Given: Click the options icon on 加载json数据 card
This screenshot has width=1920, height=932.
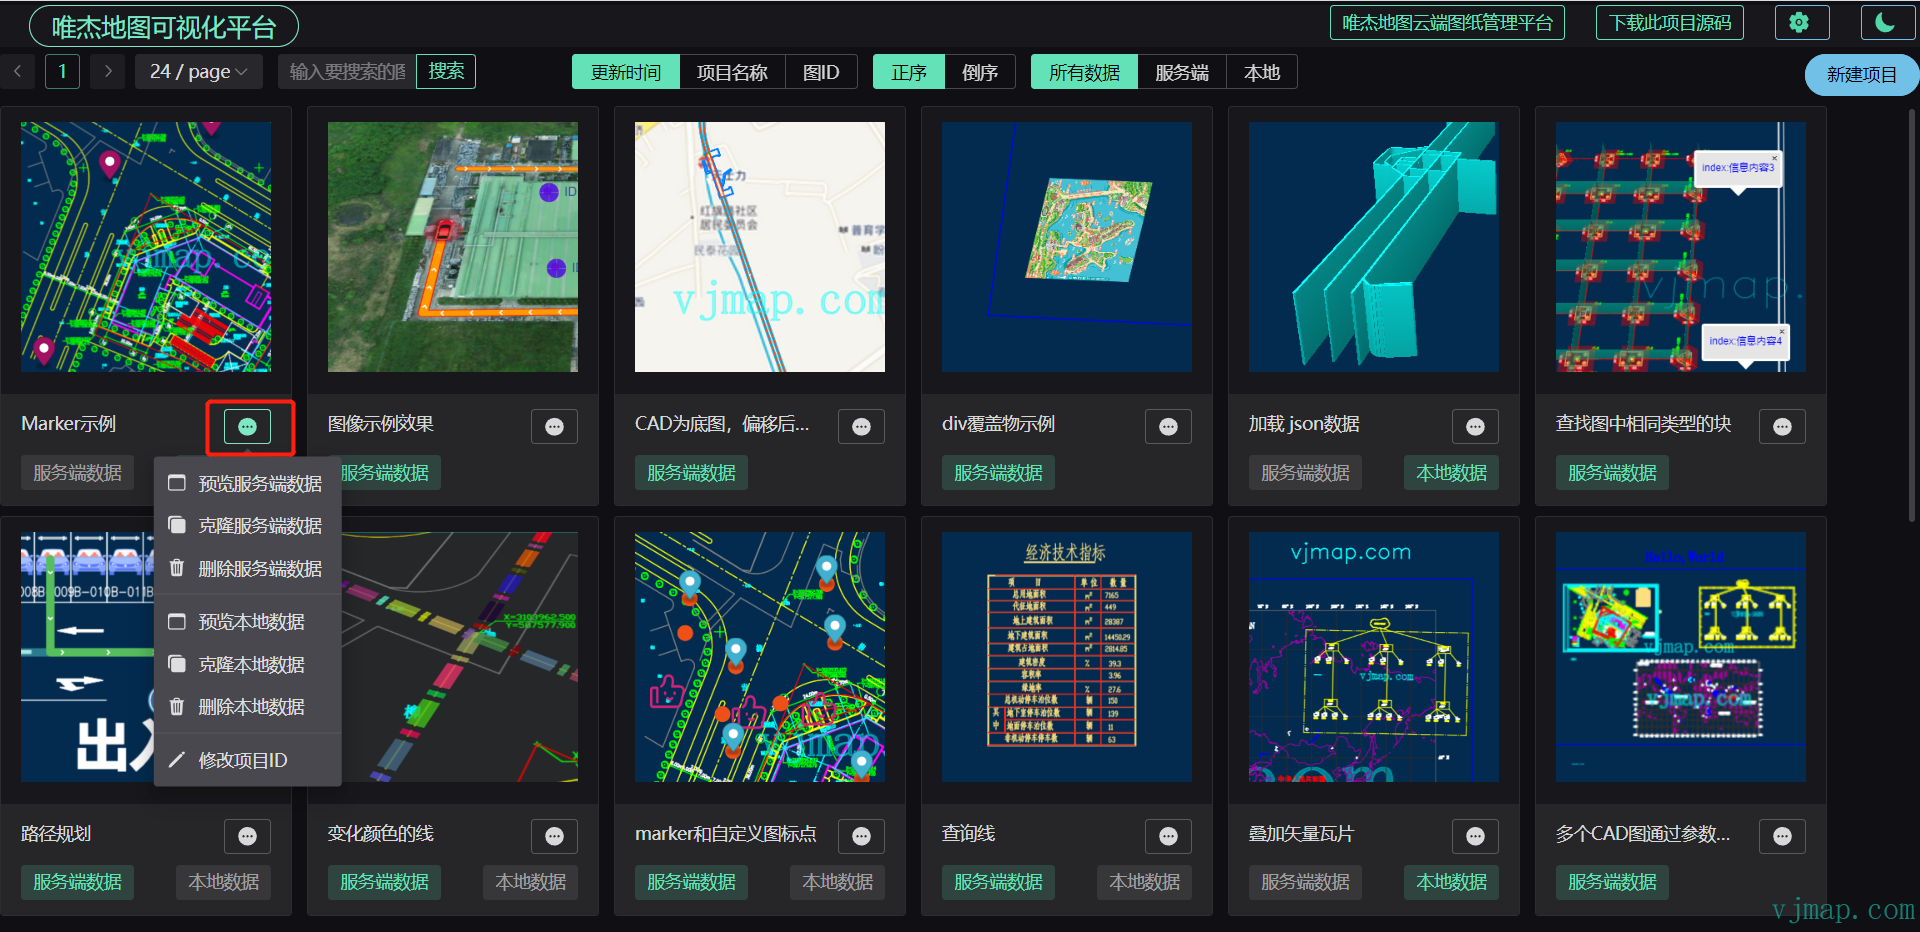Looking at the screenshot, I should (1475, 426).
